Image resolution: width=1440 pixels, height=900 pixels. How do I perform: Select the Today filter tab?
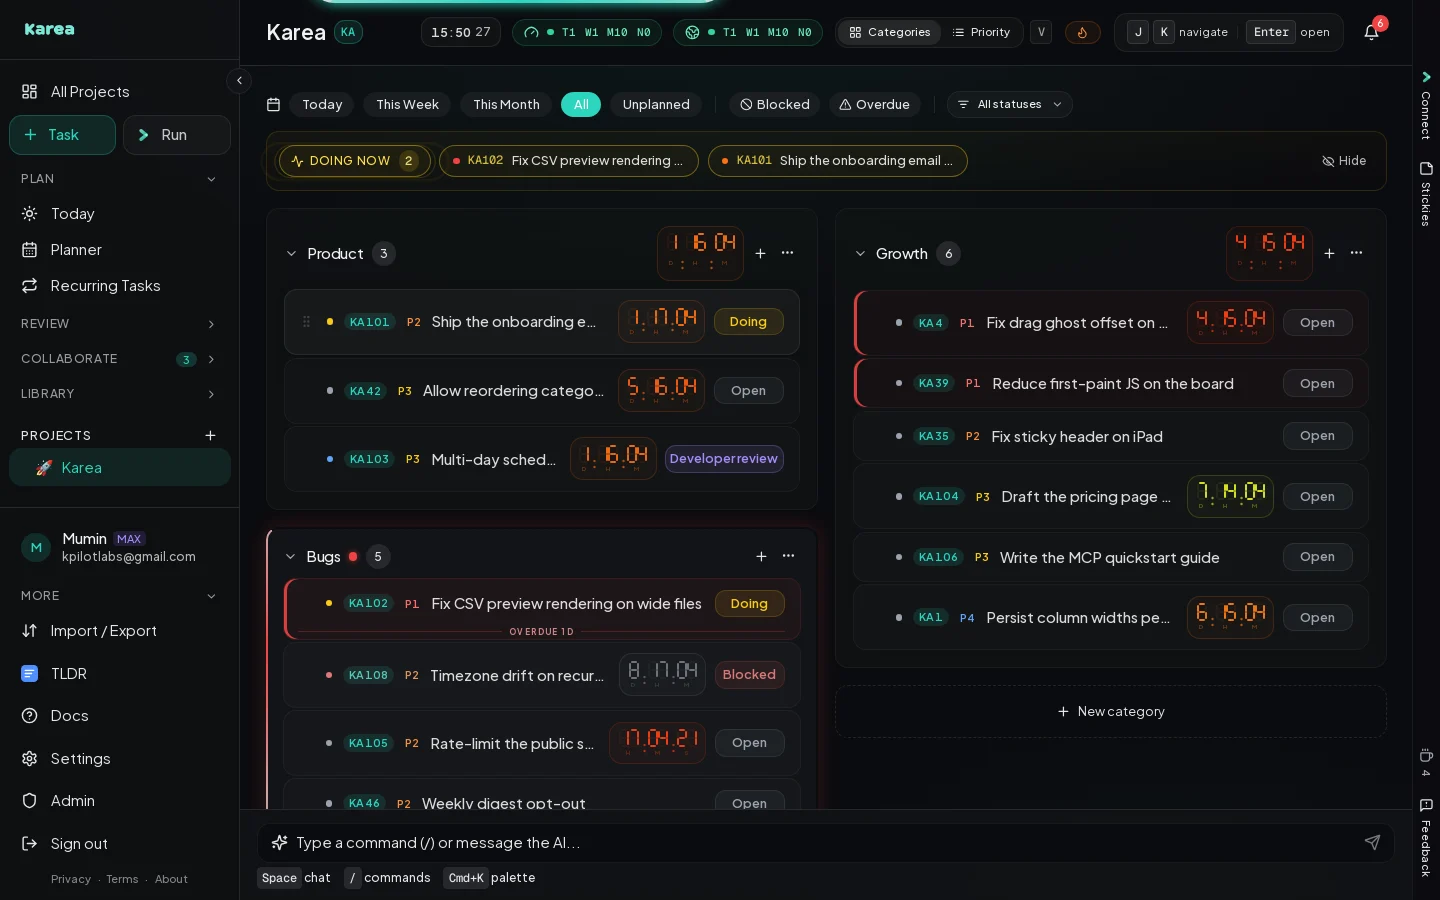click(x=322, y=104)
